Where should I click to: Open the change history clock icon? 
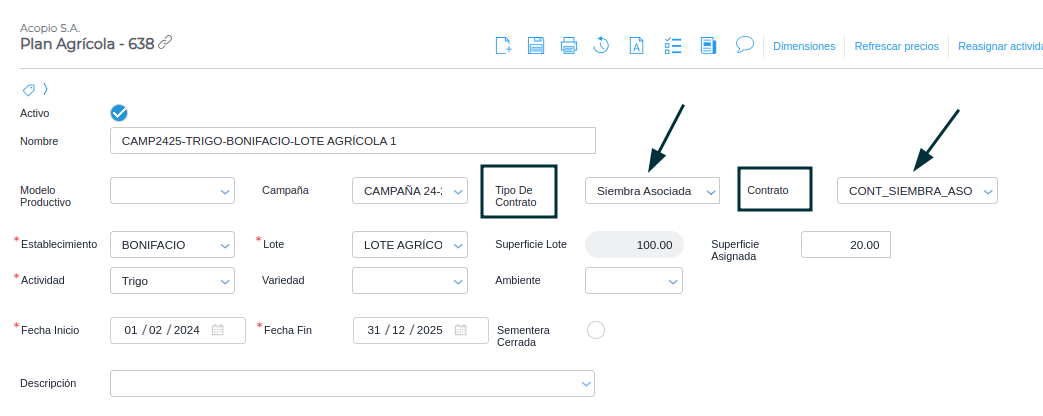(601, 45)
